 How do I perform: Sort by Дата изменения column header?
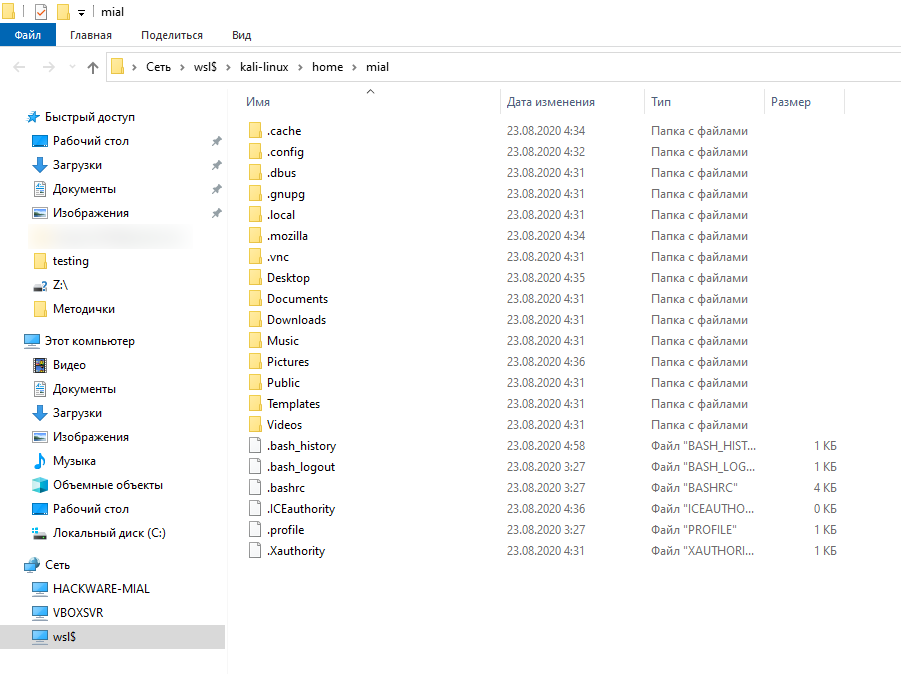(551, 102)
